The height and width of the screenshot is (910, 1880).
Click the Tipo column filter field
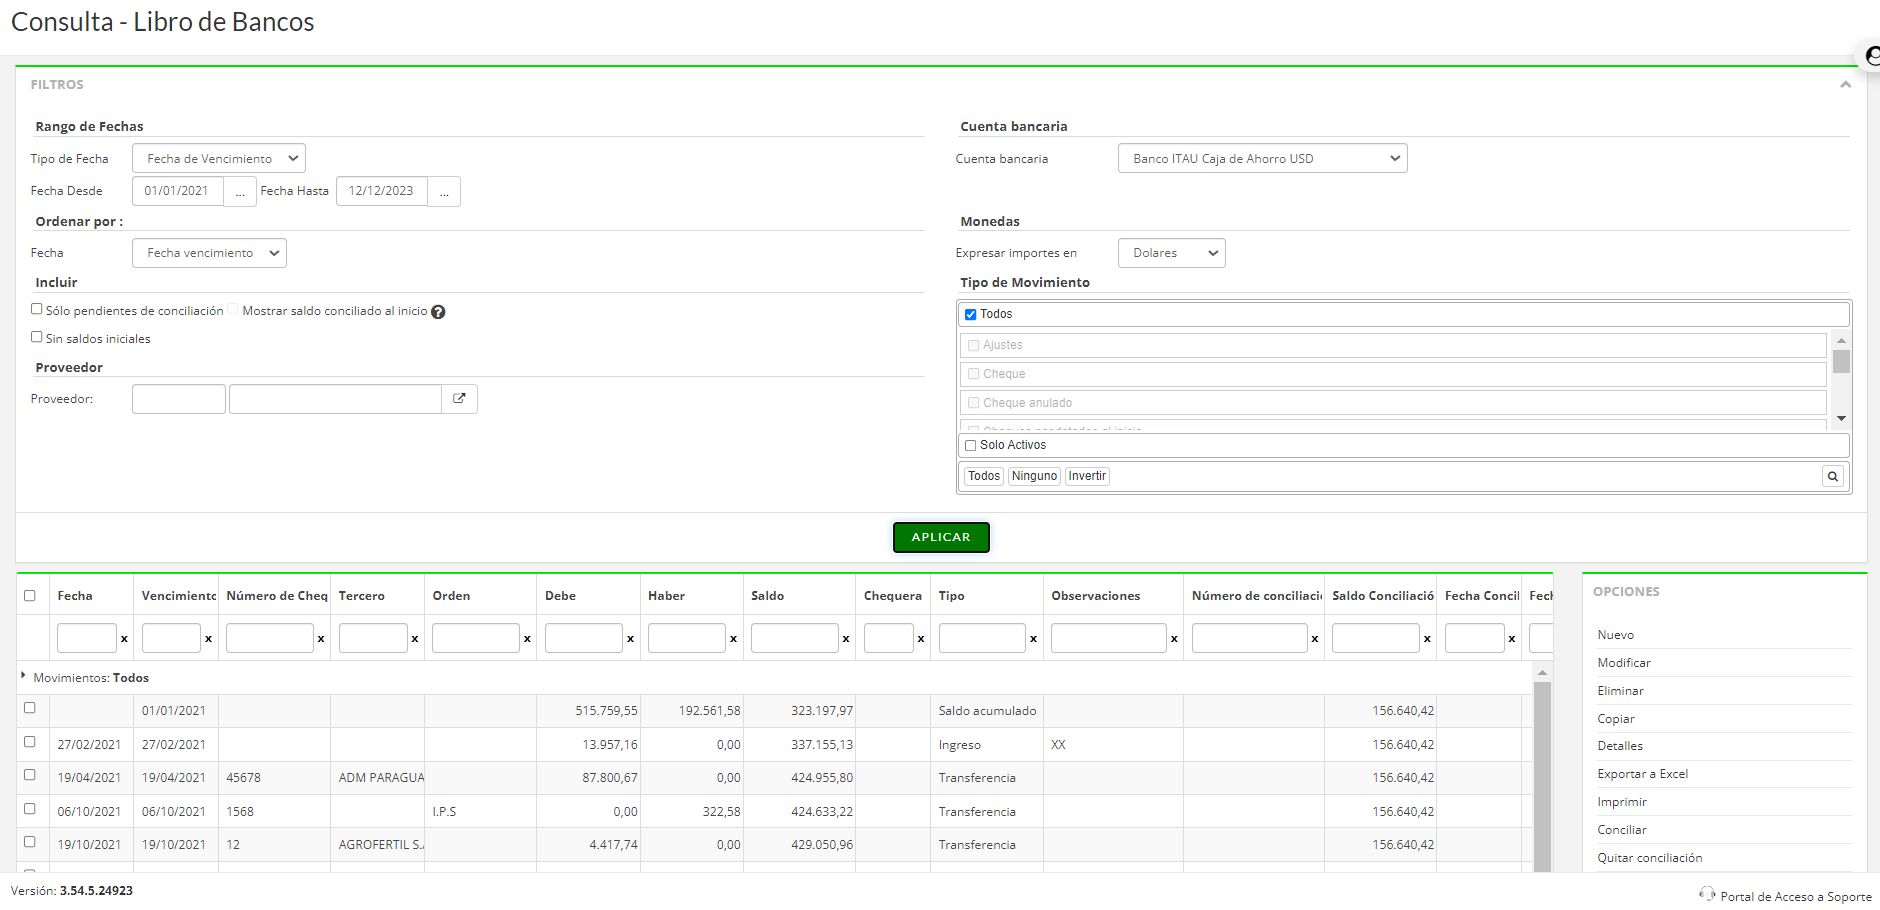click(x=982, y=638)
